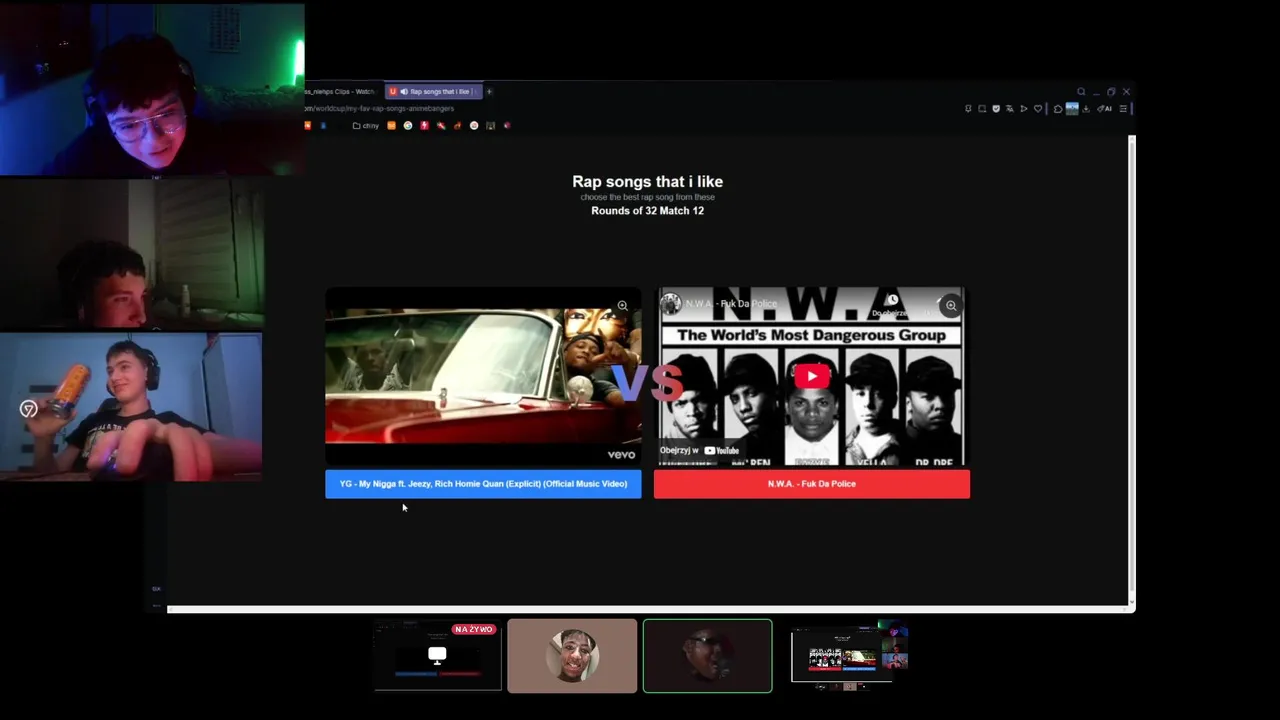The width and height of the screenshot is (1280, 720).
Task: Open the orange bookmark beside chiny folder
Action: 391,126
